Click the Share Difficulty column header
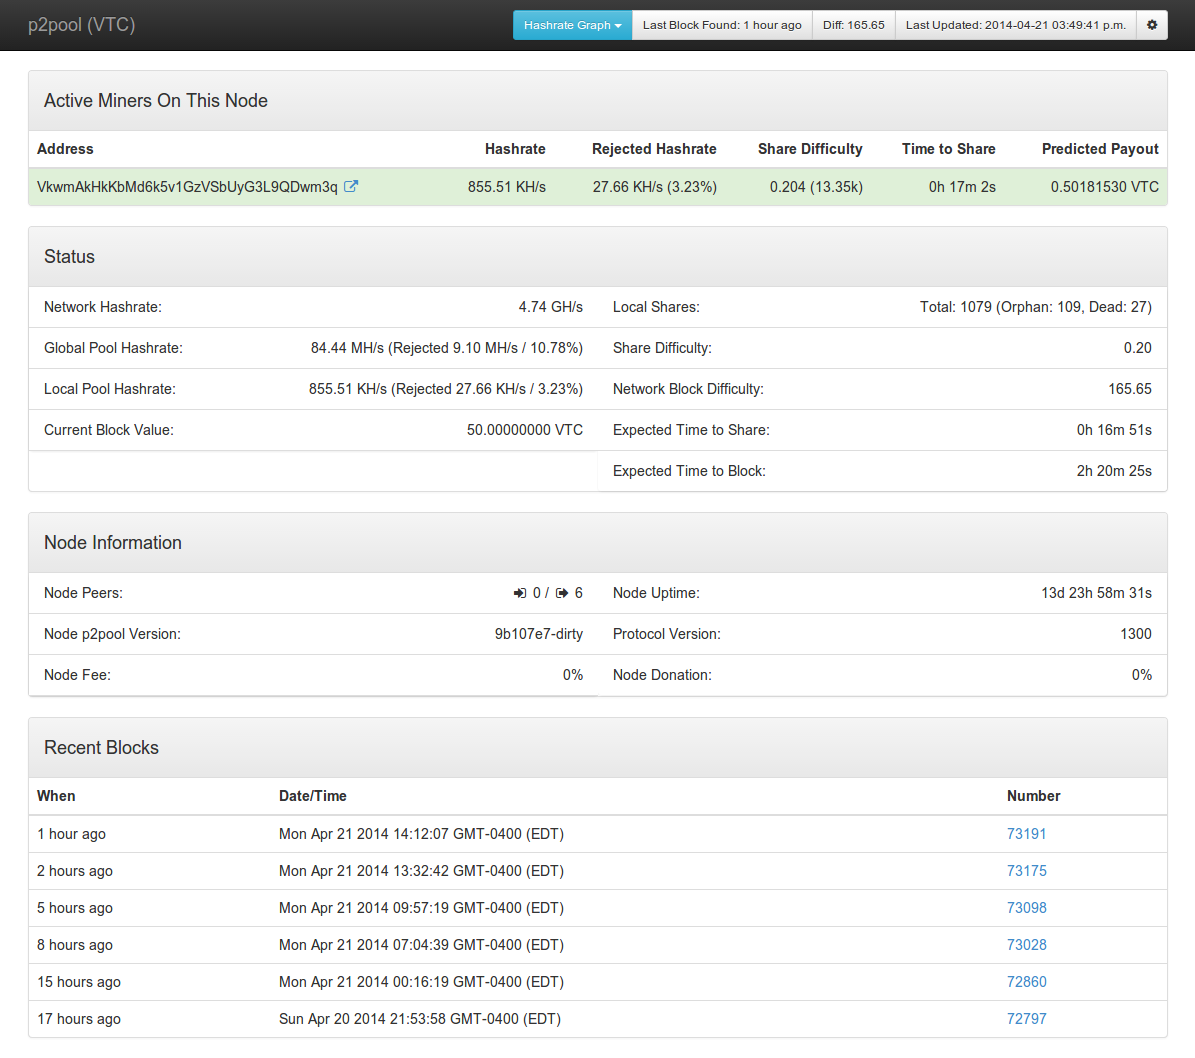 810,149
